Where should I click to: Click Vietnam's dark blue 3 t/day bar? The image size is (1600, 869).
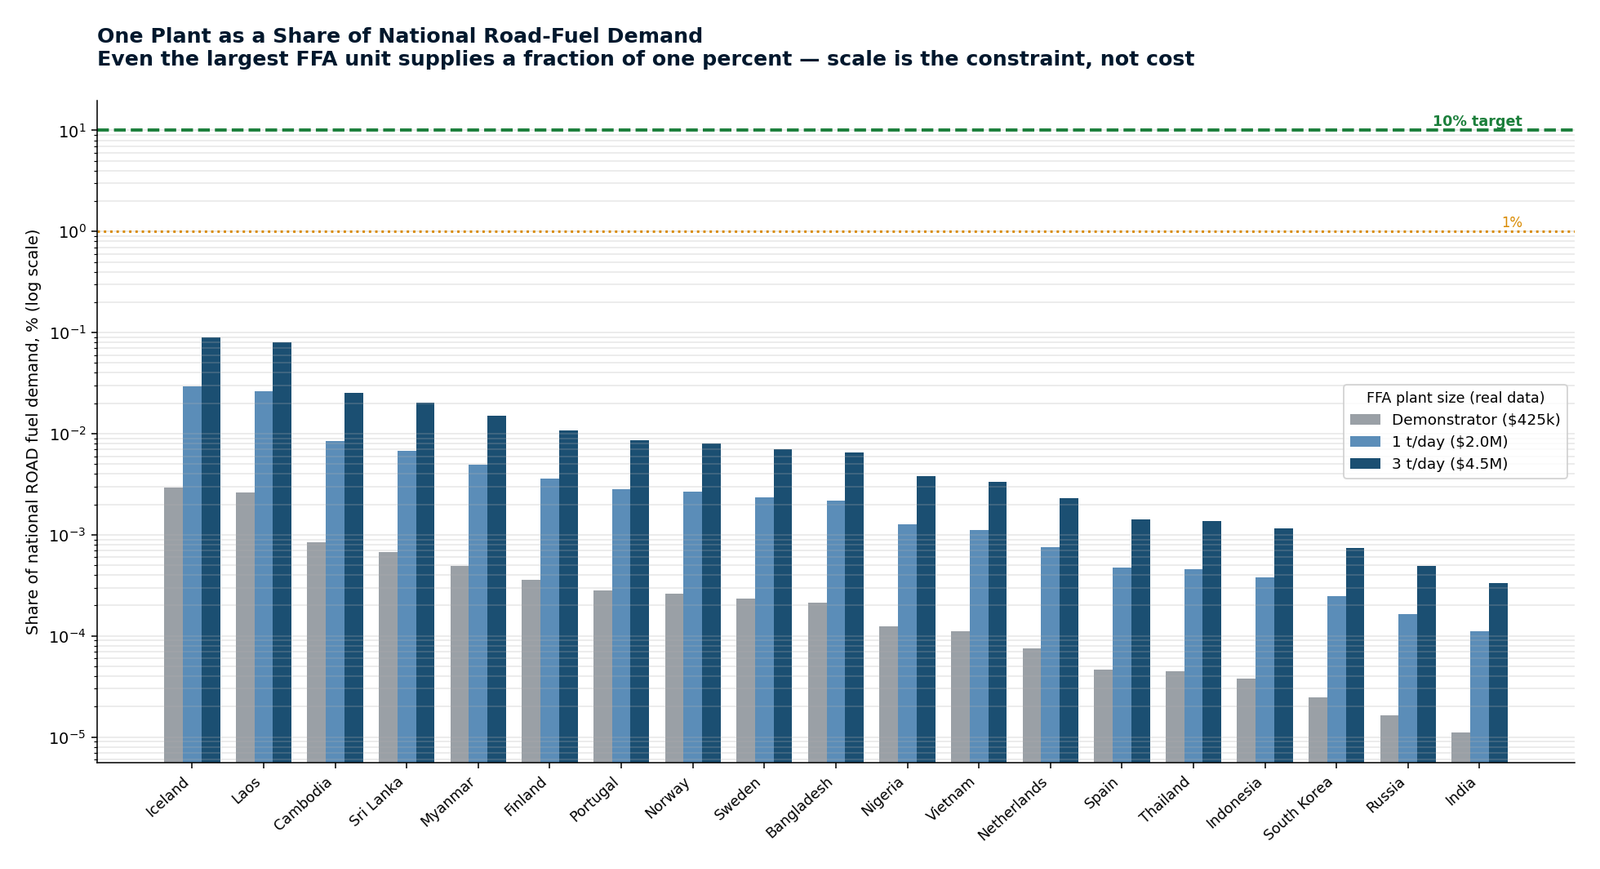998,622
